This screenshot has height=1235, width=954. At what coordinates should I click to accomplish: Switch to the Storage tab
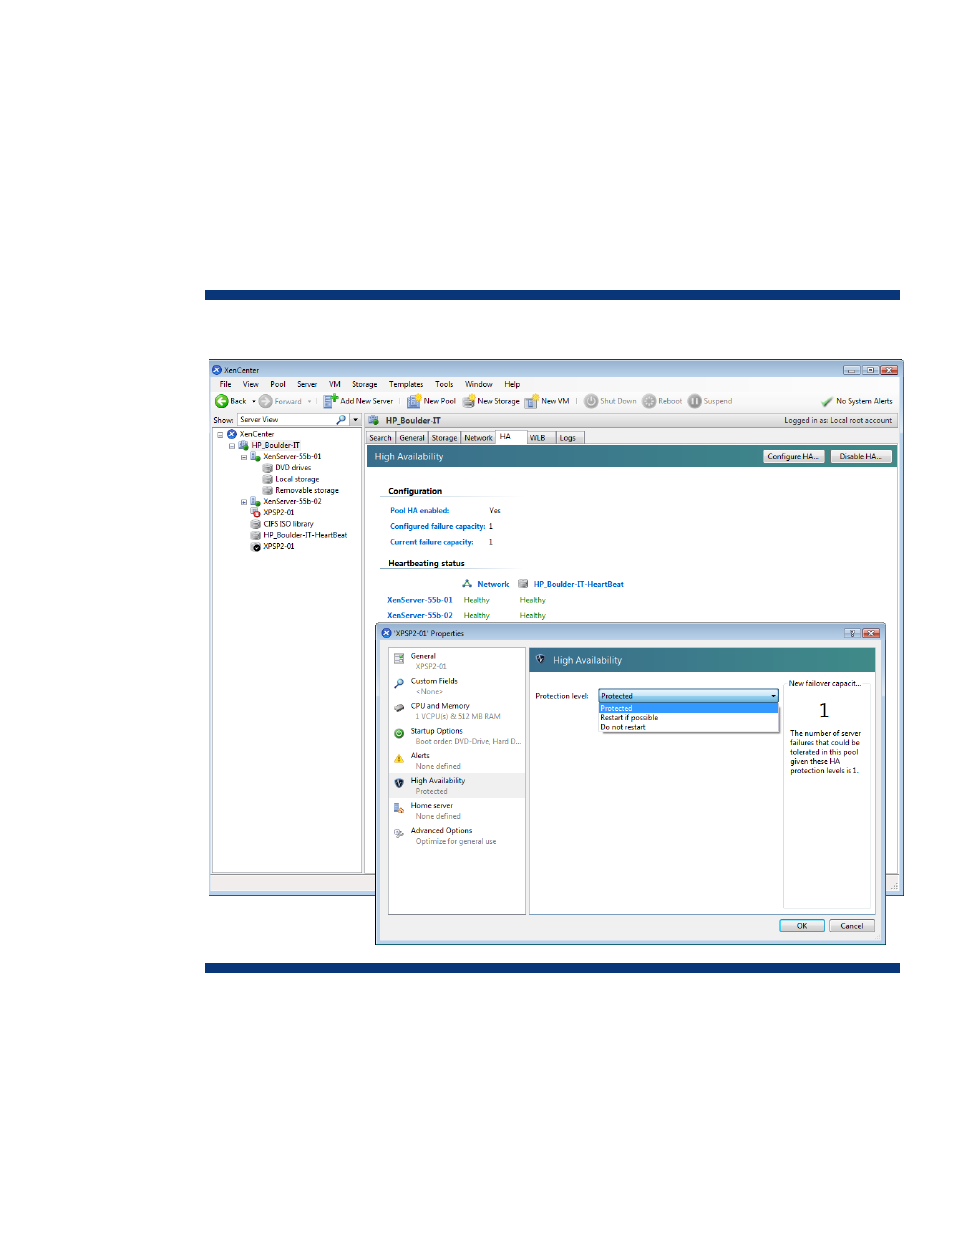(444, 438)
